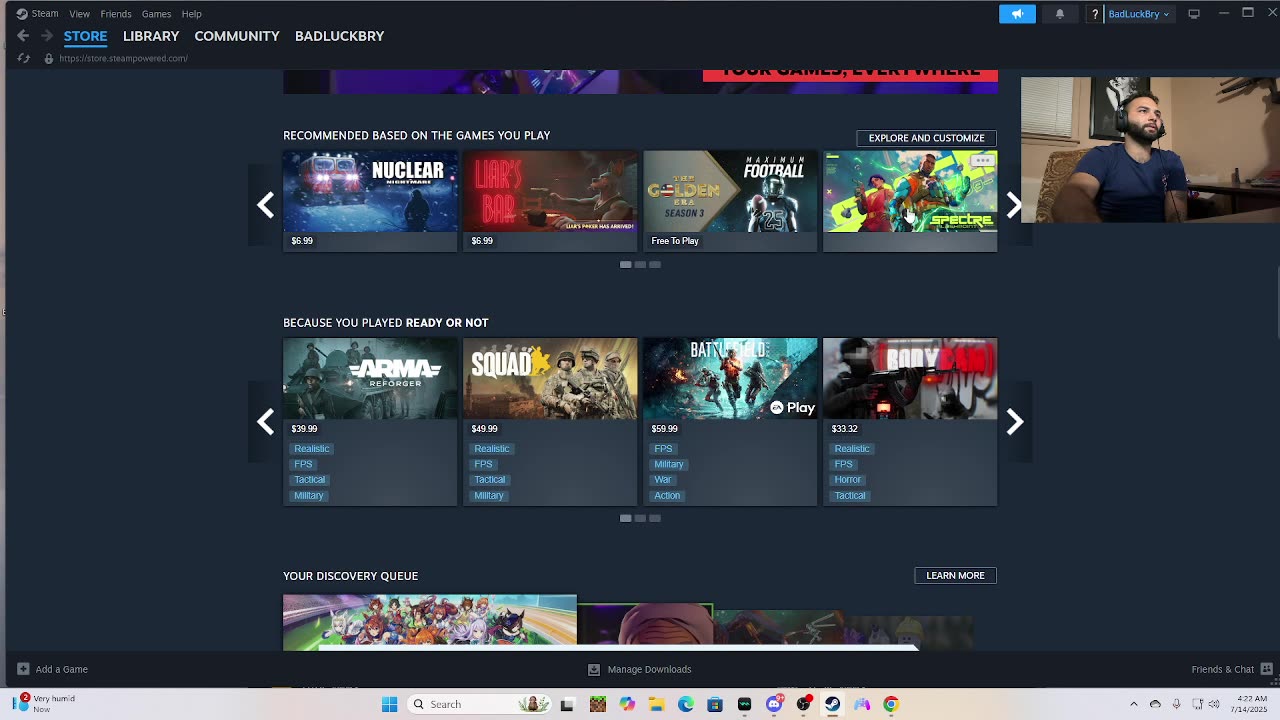Open File Explorer from the taskbar
1280x720 pixels.
[x=656, y=704]
